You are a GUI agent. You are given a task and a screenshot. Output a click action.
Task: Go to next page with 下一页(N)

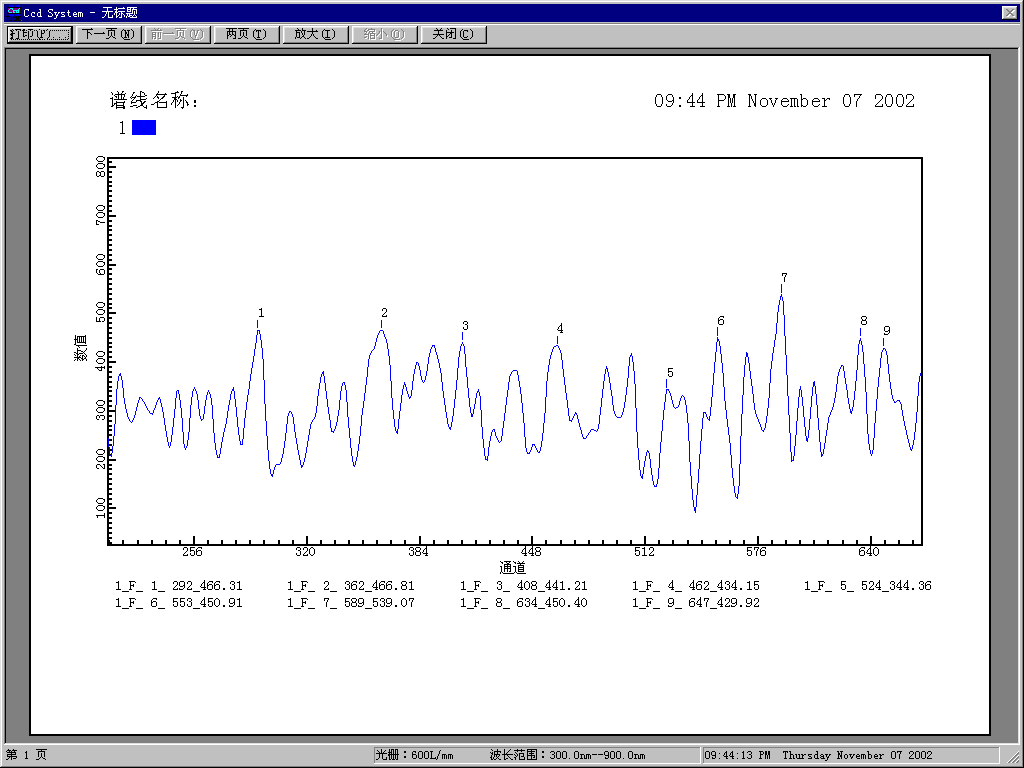108,35
